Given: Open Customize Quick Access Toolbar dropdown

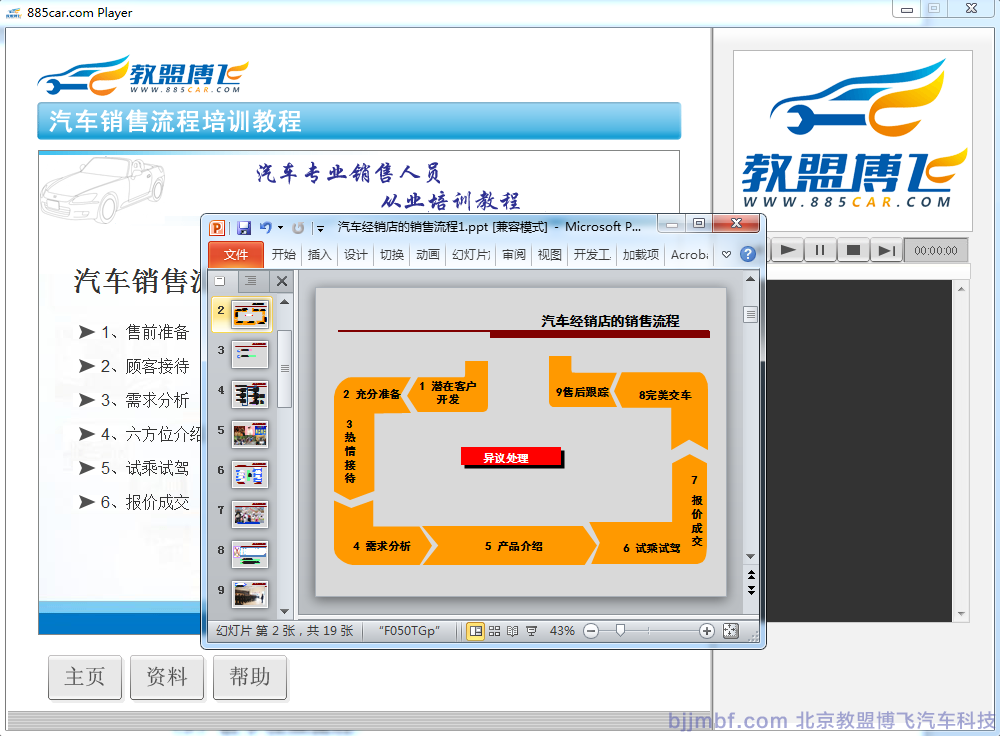Looking at the screenshot, I should click(320, 229).
